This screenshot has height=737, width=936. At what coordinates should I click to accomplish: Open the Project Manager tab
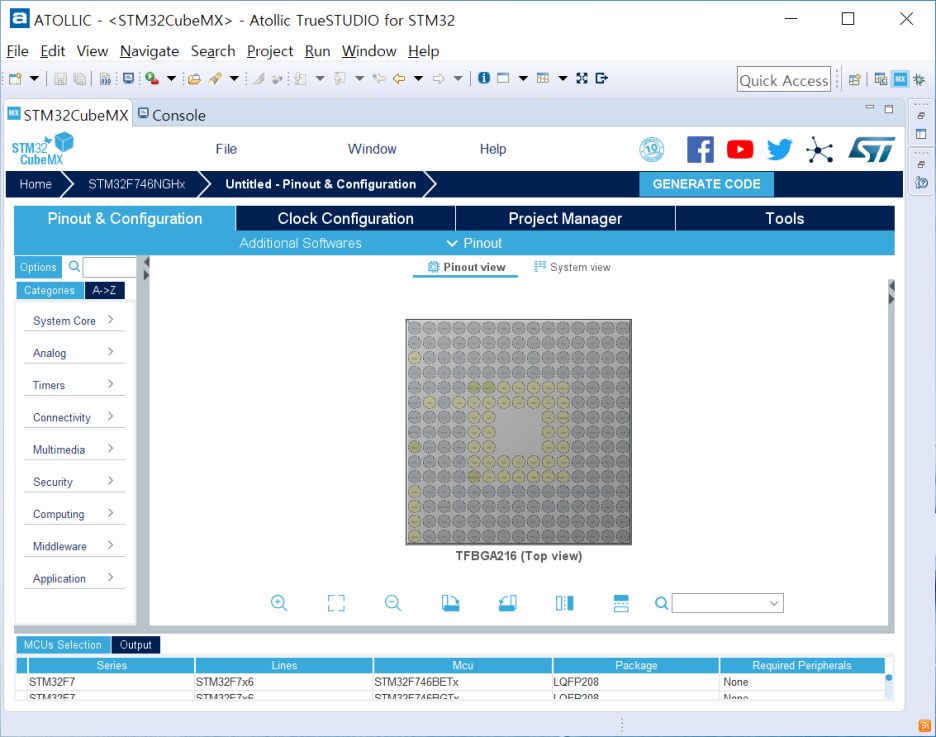coord(565,218)
